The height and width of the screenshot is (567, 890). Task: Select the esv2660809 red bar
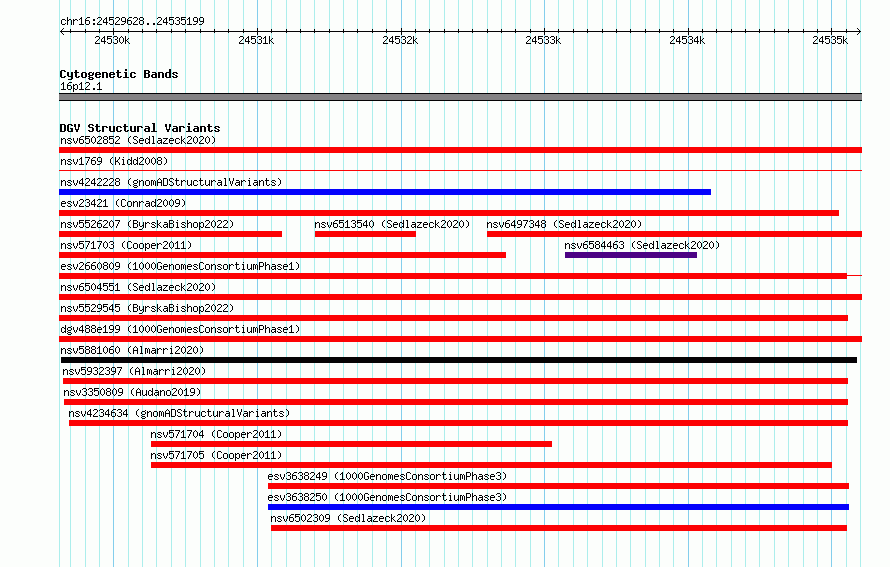click(453, 276)
